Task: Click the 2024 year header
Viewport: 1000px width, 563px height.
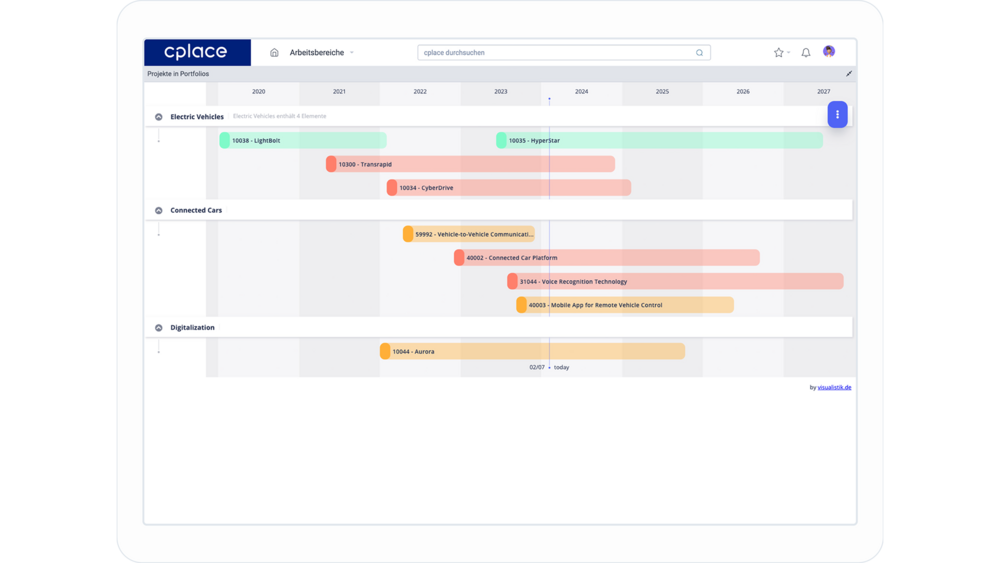Action: click(x=581, y=92)
